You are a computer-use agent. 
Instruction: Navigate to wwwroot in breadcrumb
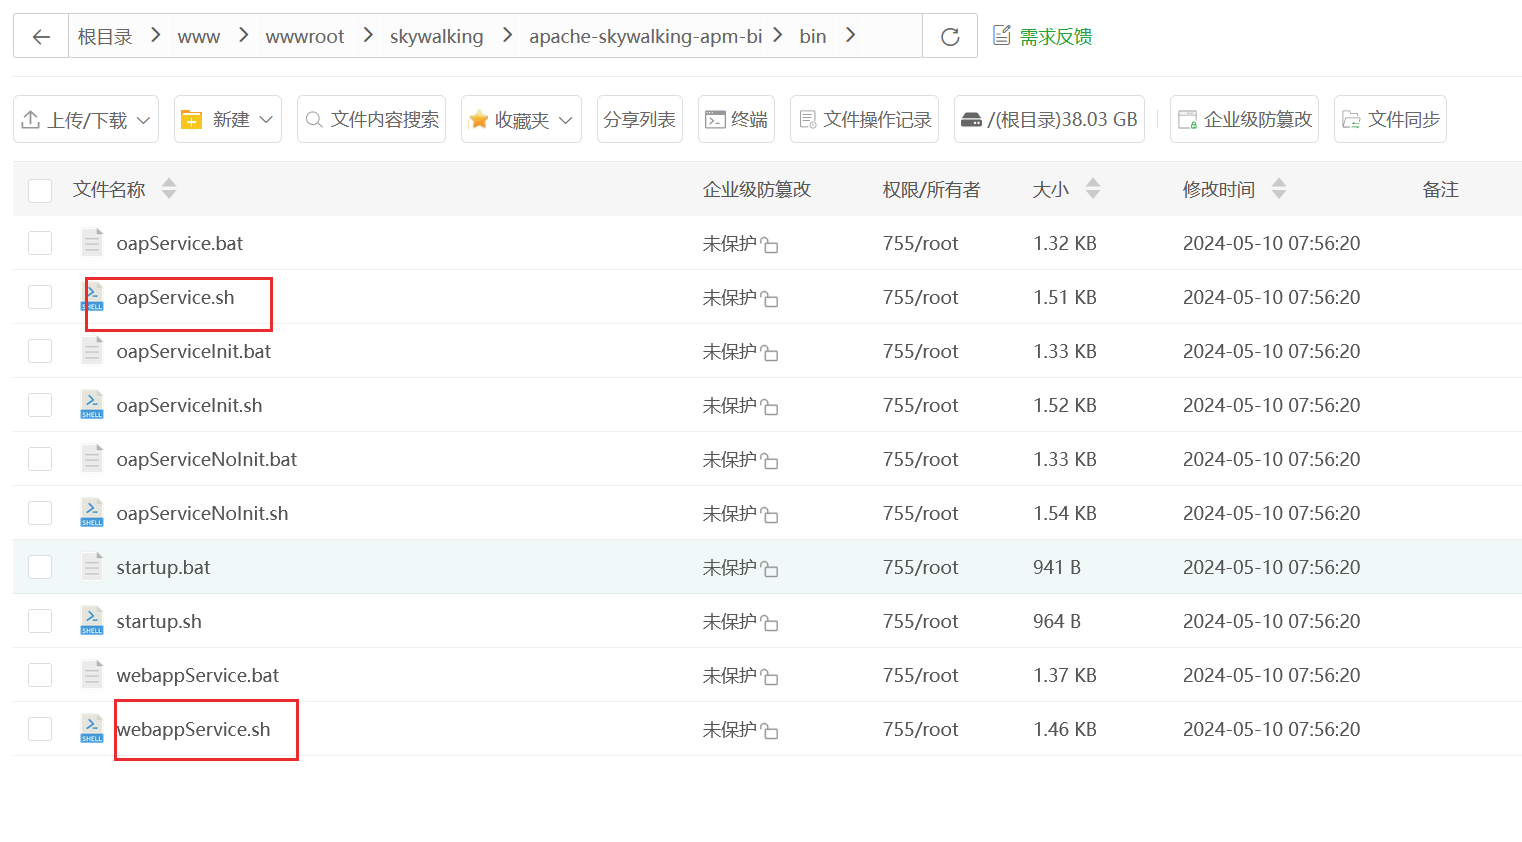click(305, 36)
